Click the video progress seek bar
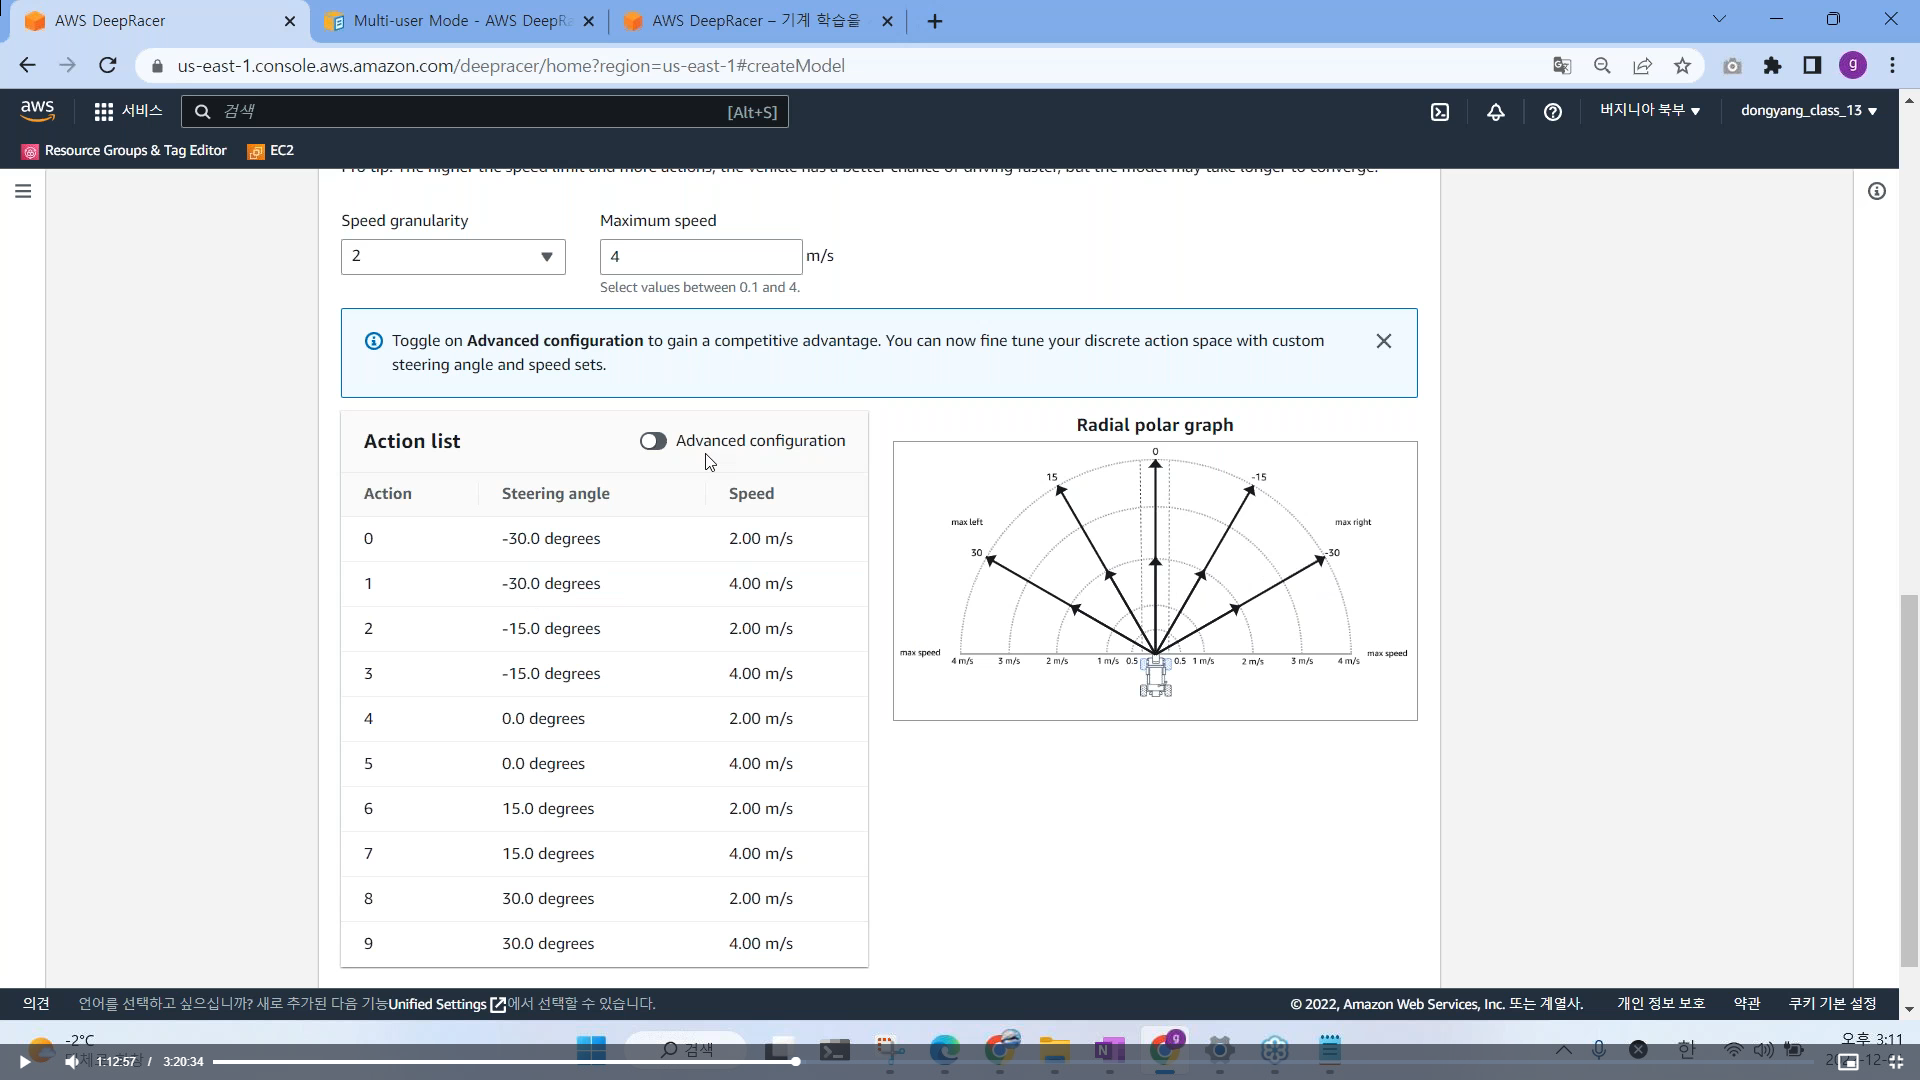Viewport: 1920px width, 1080px height. (500, 1062)
